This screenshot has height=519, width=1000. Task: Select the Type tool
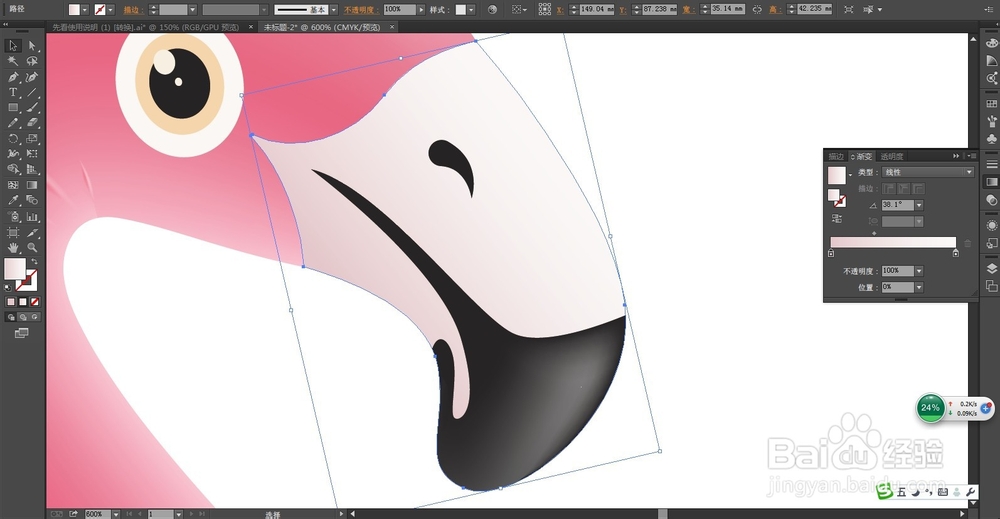point(13,92)
